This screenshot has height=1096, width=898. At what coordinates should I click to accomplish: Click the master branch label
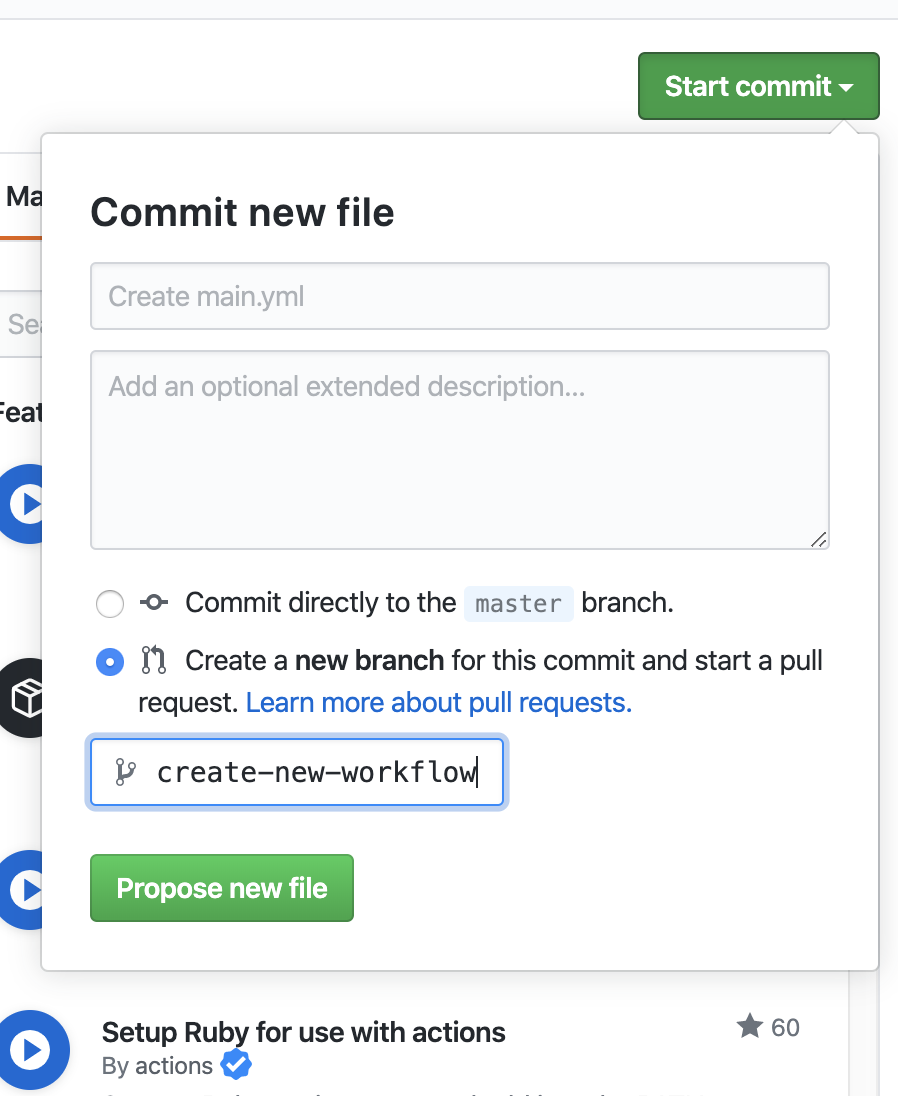pyautogui.click(x=518, y=603)
